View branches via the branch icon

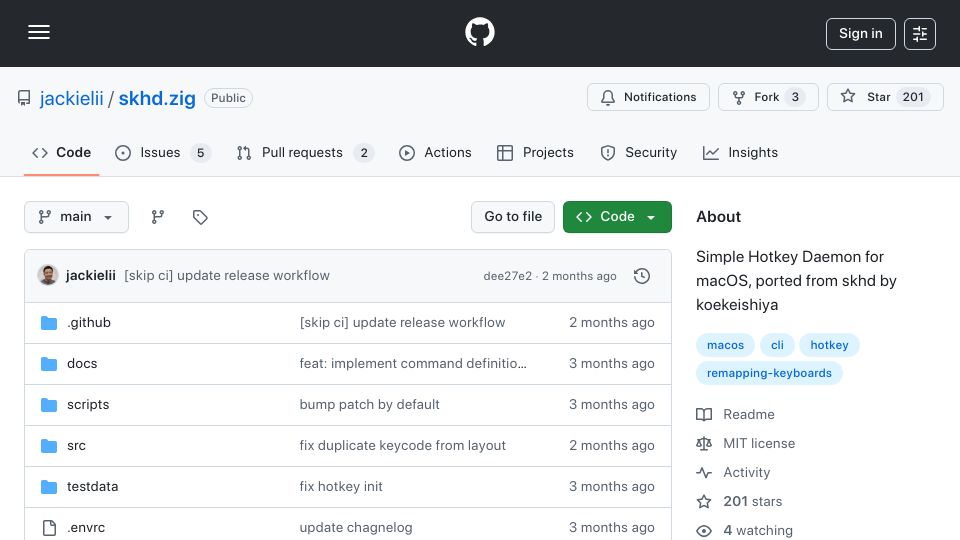pyautogui.click(x=158, y=217)
